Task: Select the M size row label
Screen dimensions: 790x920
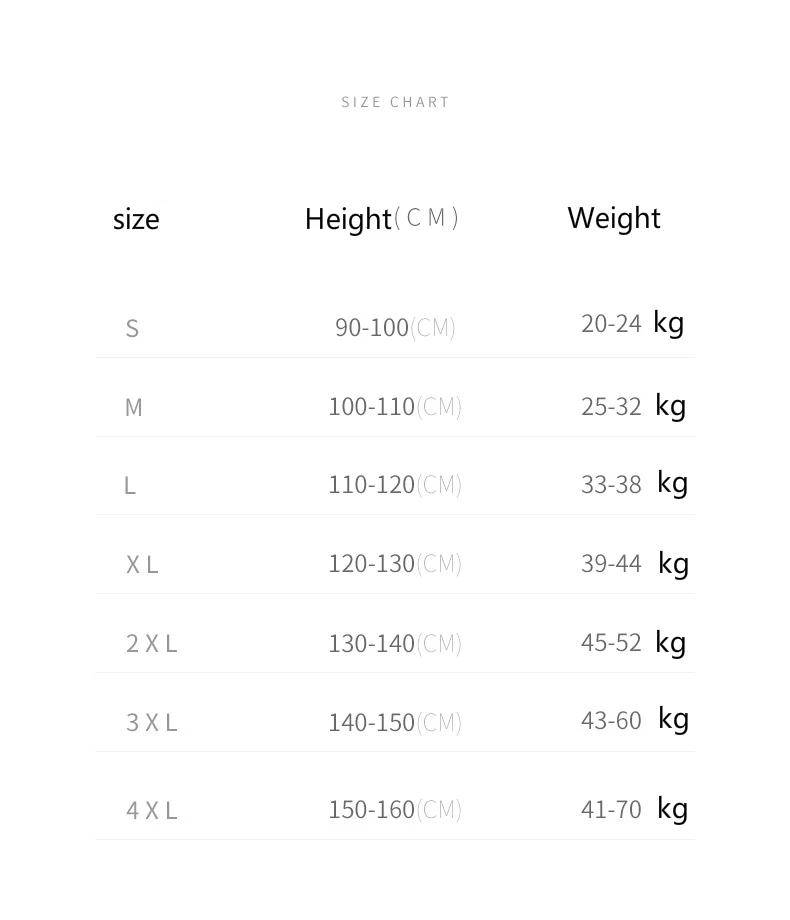Action: point(134,407)
